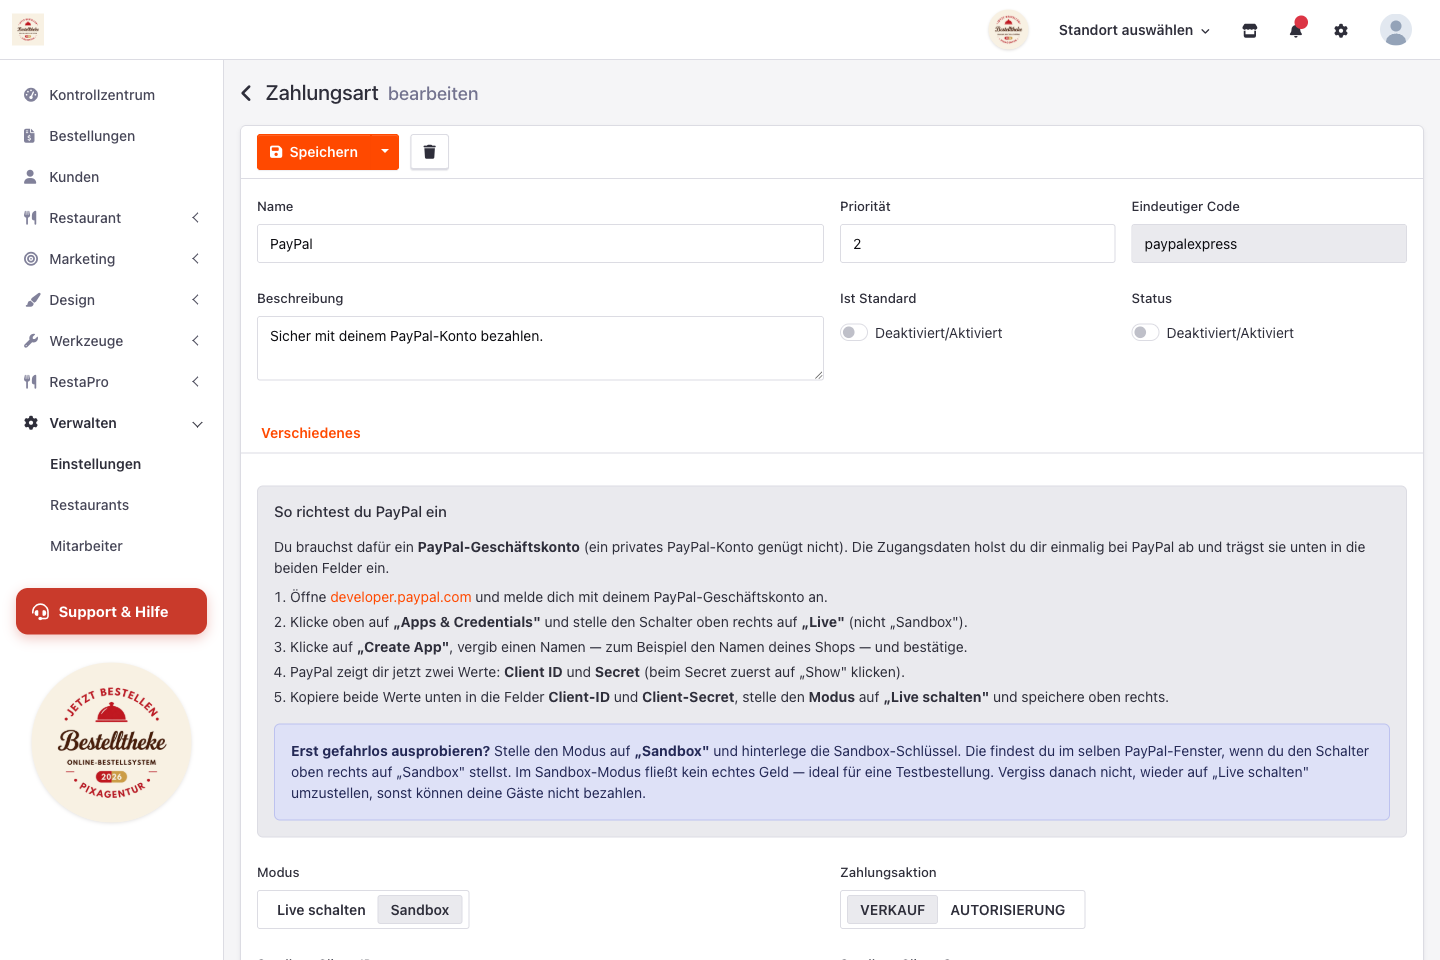Click the Priorität input field
Screen dimensions: 1440x960
pyautogui.click(x=977, y=244)
